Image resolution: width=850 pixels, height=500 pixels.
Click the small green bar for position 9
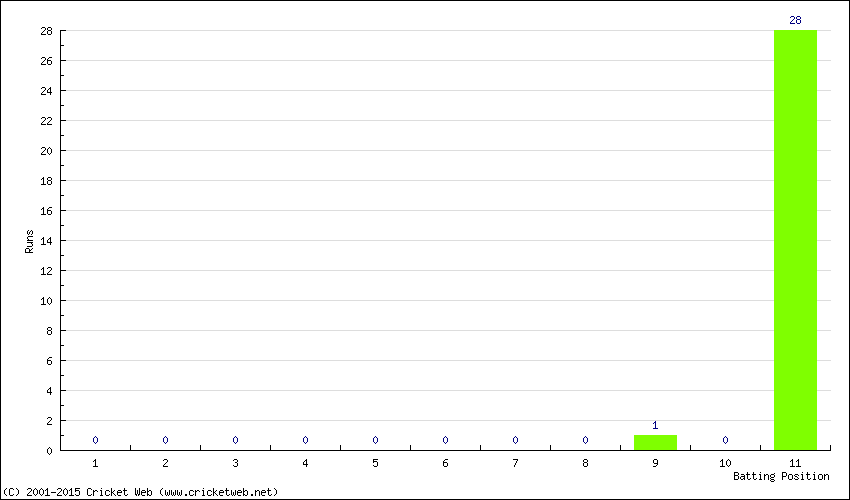click(655, 443)
